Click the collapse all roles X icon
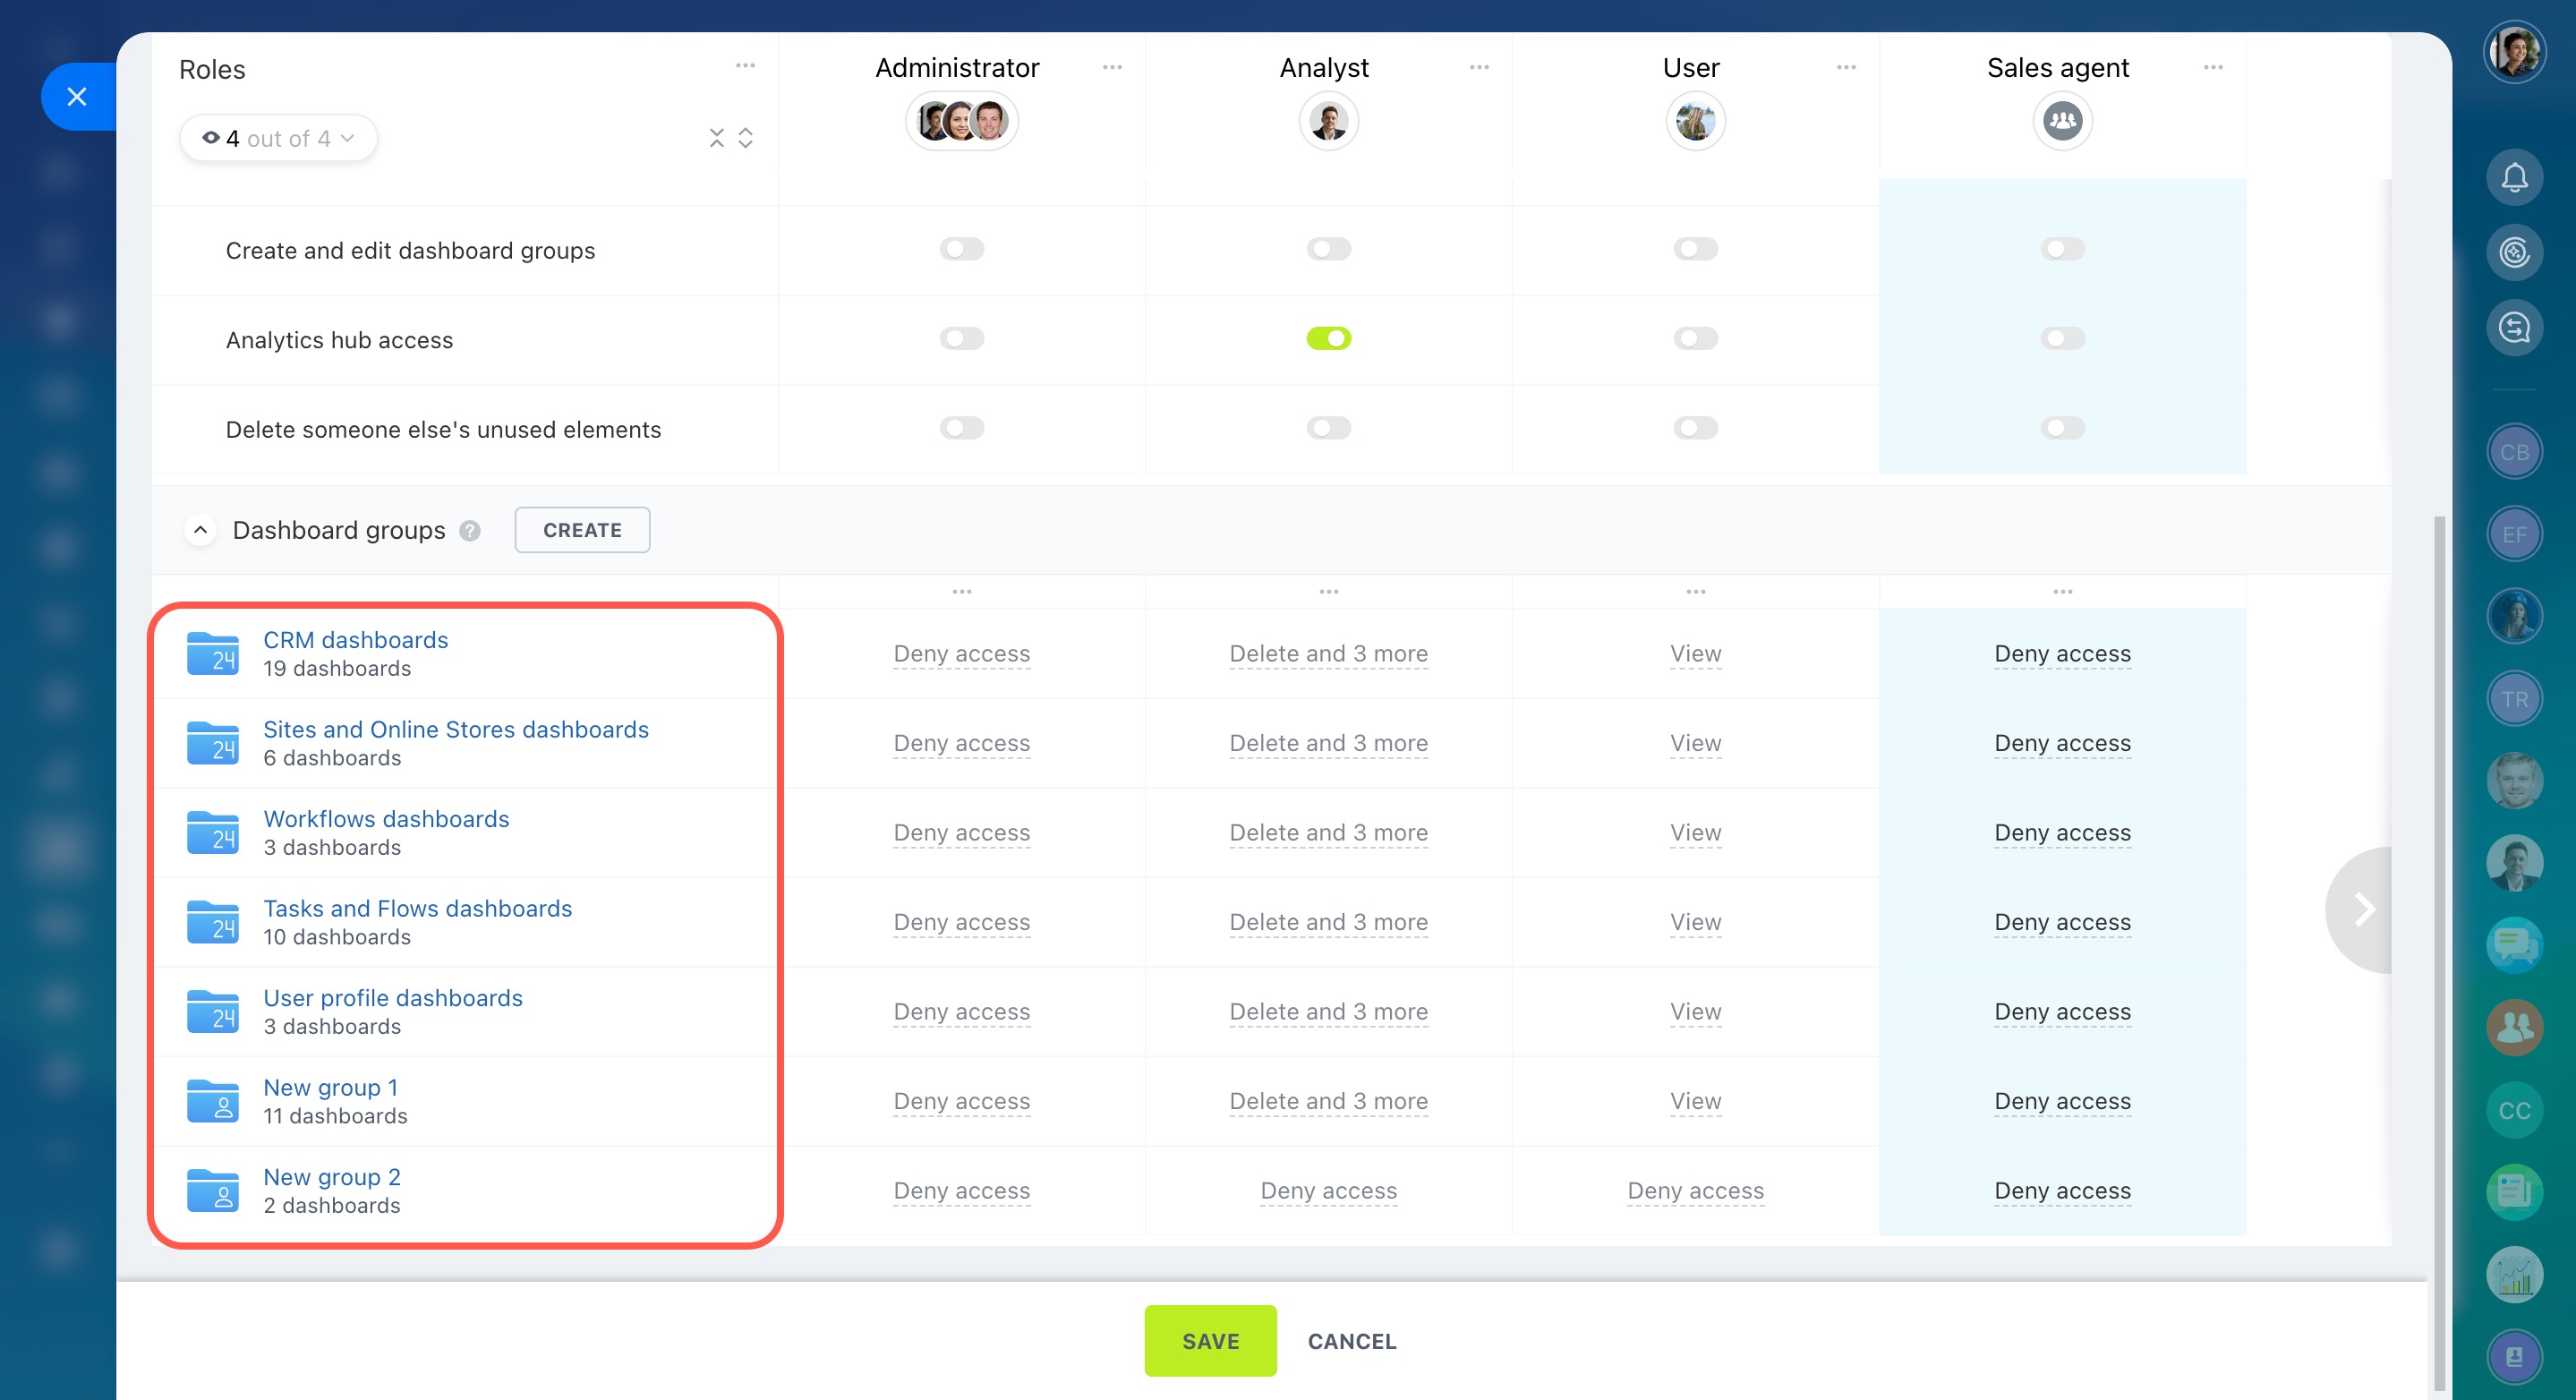The width and height of the screenshot is (2576, 1400). tap(716, 138)
